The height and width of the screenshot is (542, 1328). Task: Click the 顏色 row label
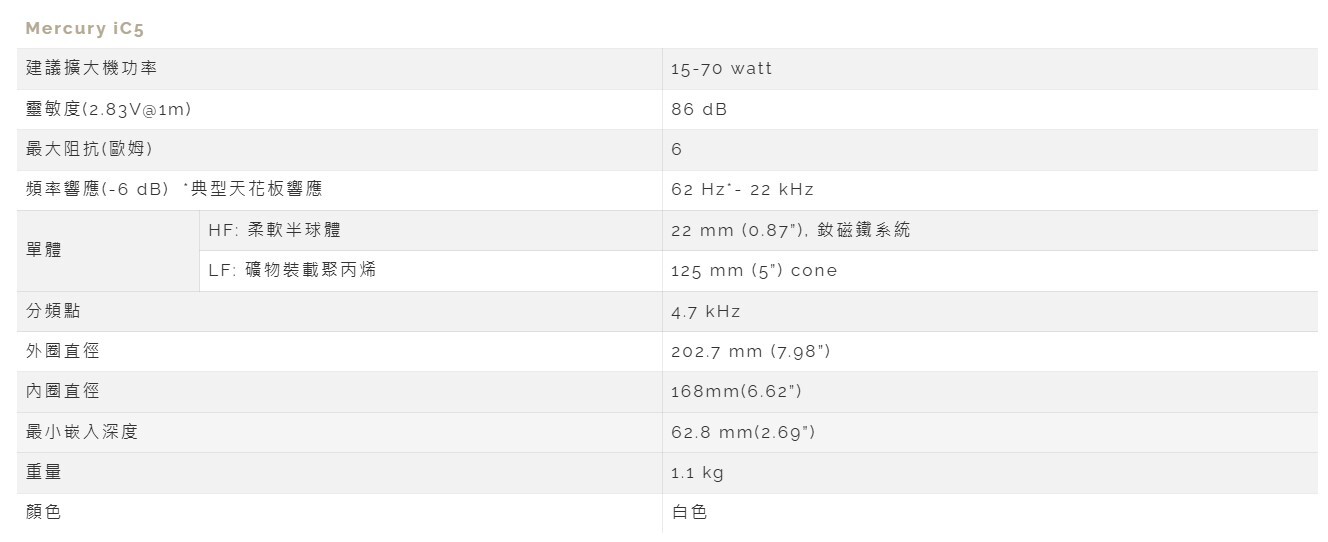[x=43, y=512]
